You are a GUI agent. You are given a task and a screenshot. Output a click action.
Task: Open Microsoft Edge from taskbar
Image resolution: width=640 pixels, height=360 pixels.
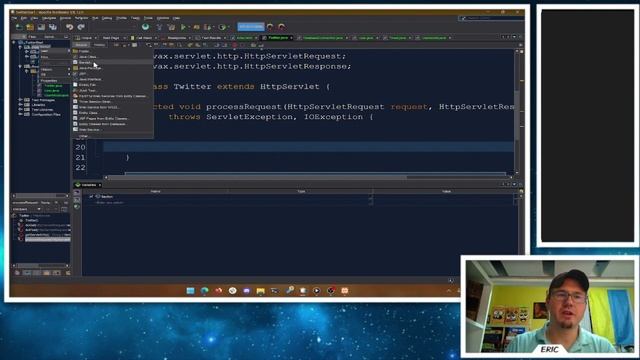[204, 291]
